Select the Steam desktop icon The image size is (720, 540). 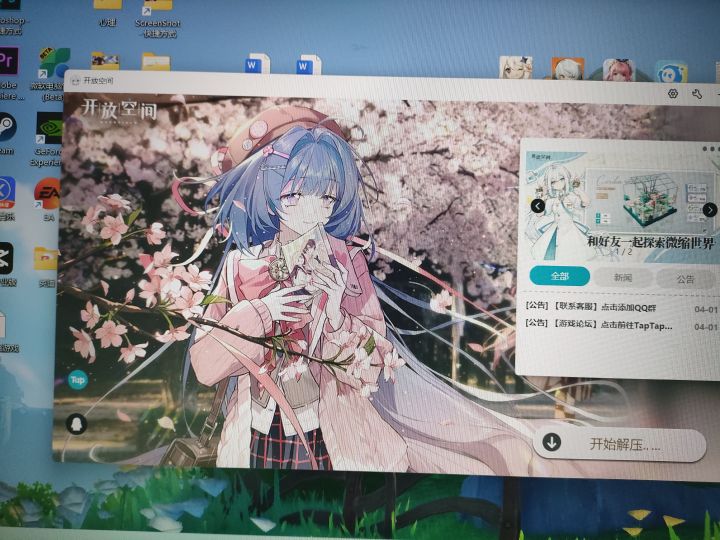[x=7, y=133]
